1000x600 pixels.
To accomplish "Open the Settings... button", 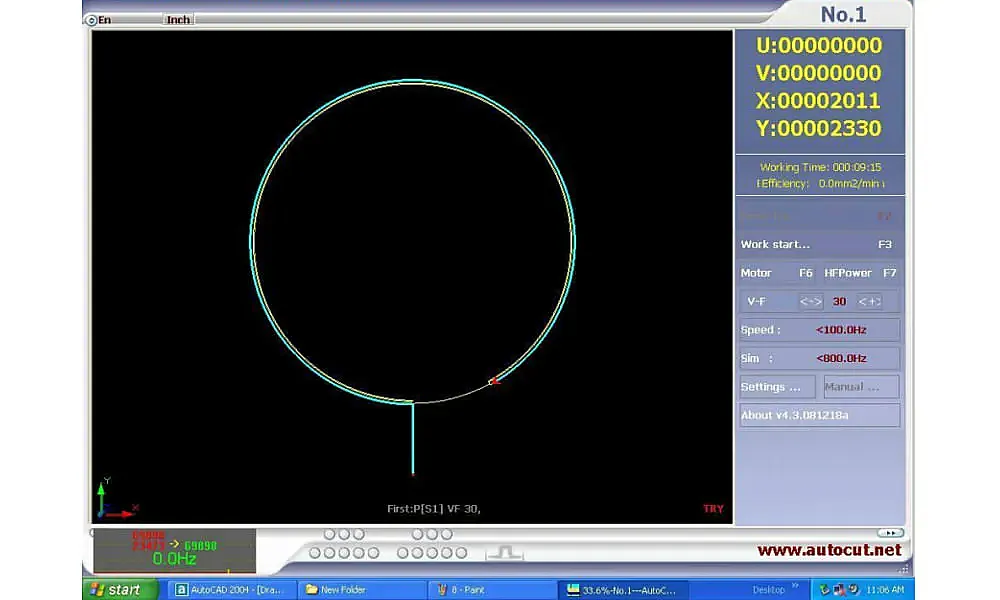I will coord(777,387).
